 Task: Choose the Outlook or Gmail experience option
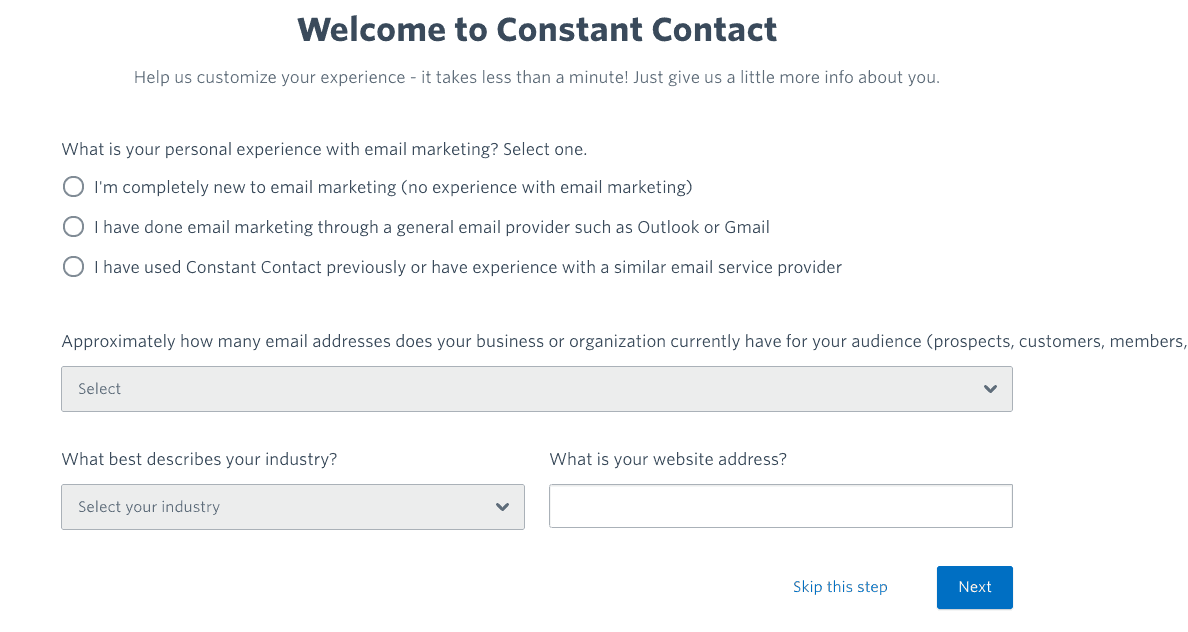pyautogui.click(x=73, y=226)
